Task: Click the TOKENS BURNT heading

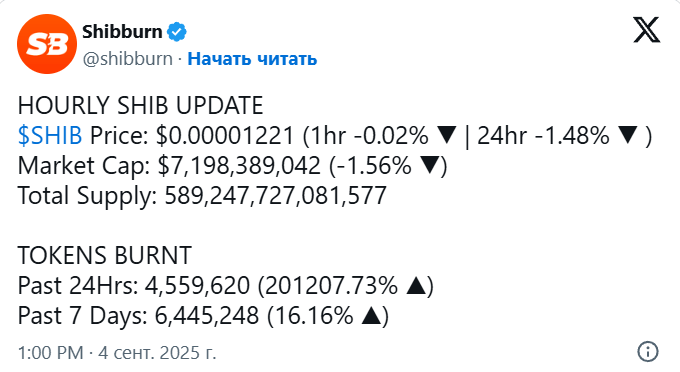Action: coord(105,255)
